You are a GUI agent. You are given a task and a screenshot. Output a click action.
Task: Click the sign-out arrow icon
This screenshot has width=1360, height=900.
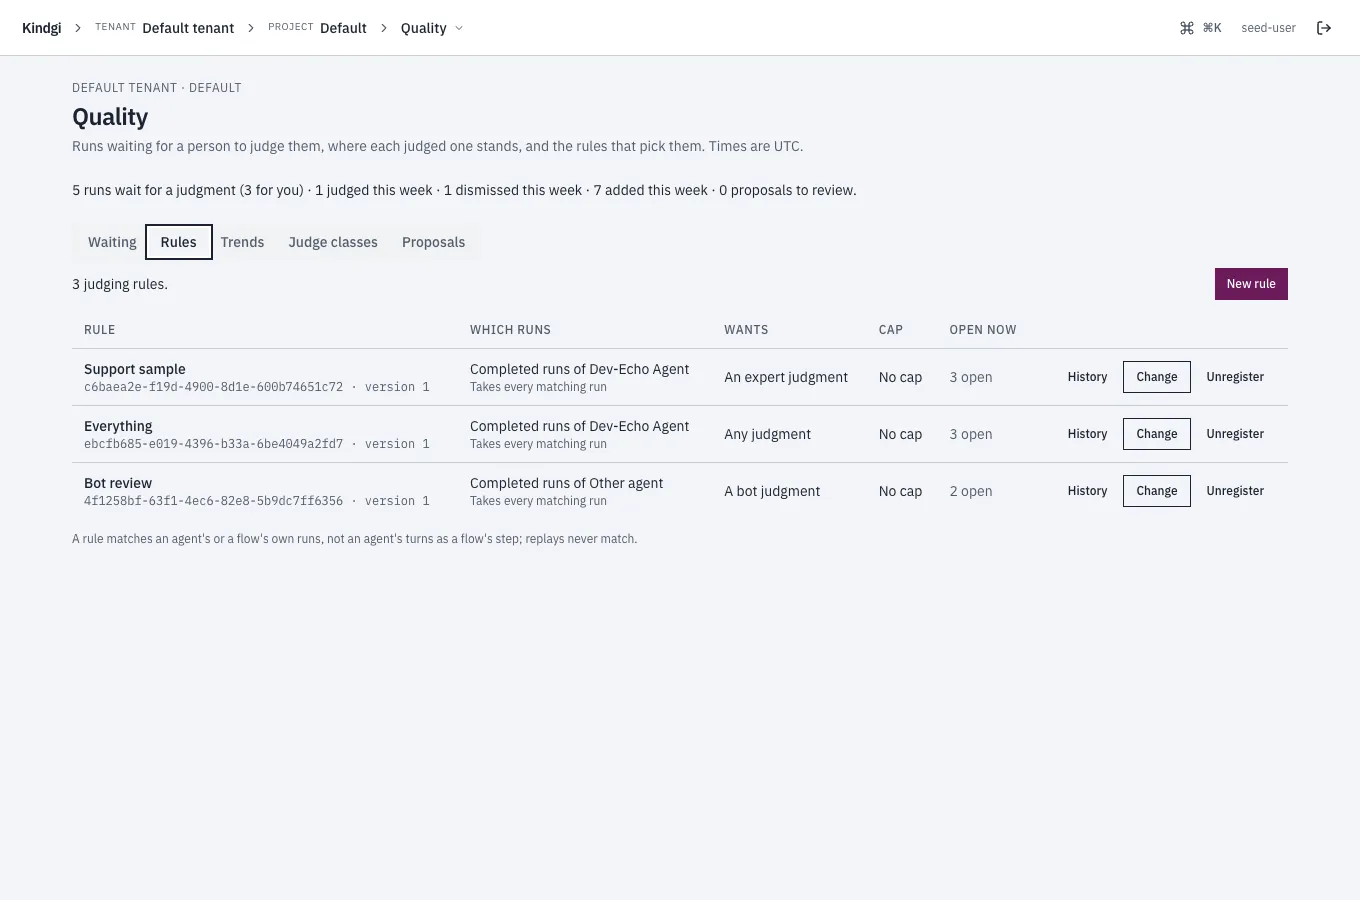click(1324, 28)
